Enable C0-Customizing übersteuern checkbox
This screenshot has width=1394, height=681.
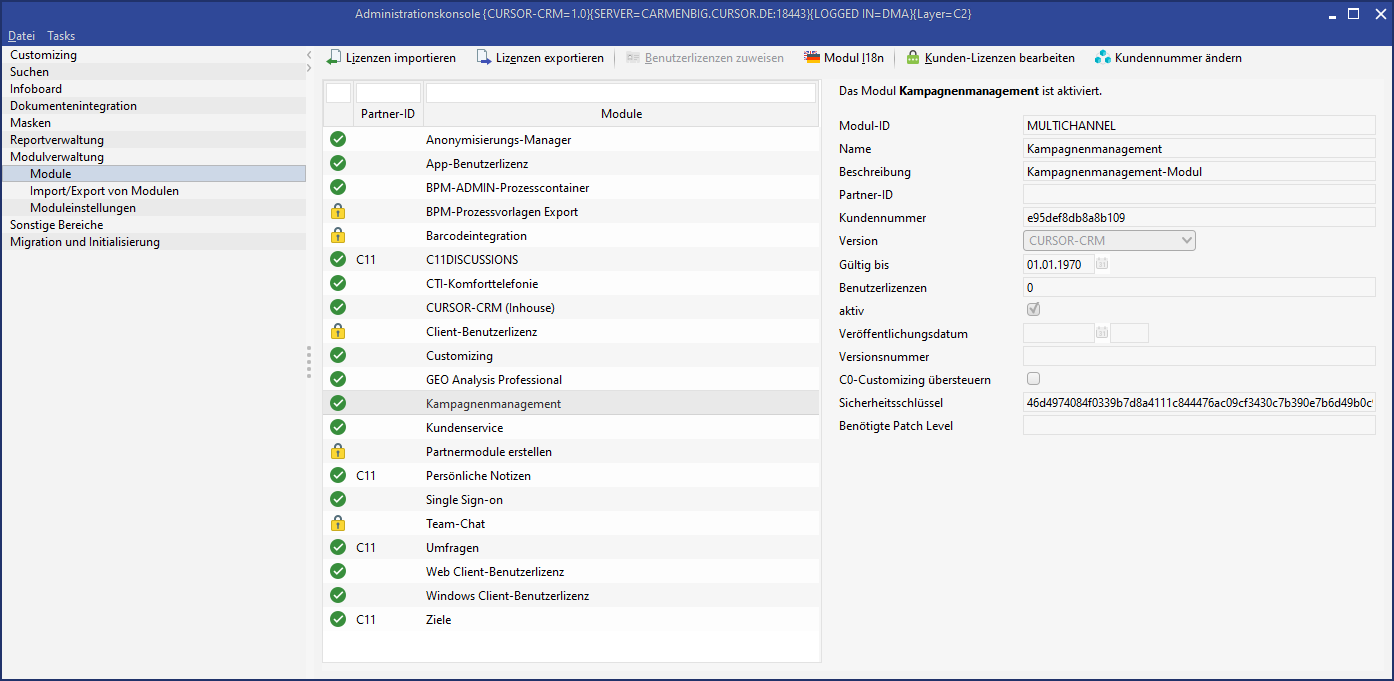(x=1034, y=379)
